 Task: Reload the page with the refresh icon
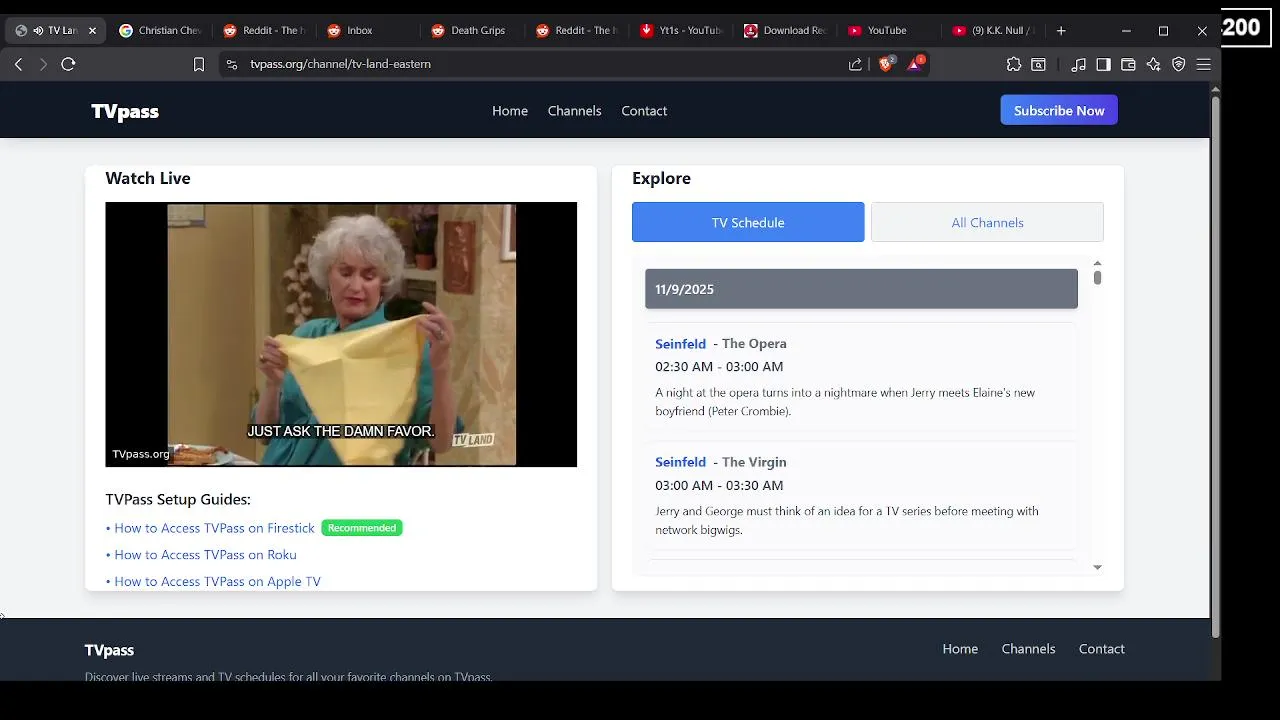[x=68, y=64]
